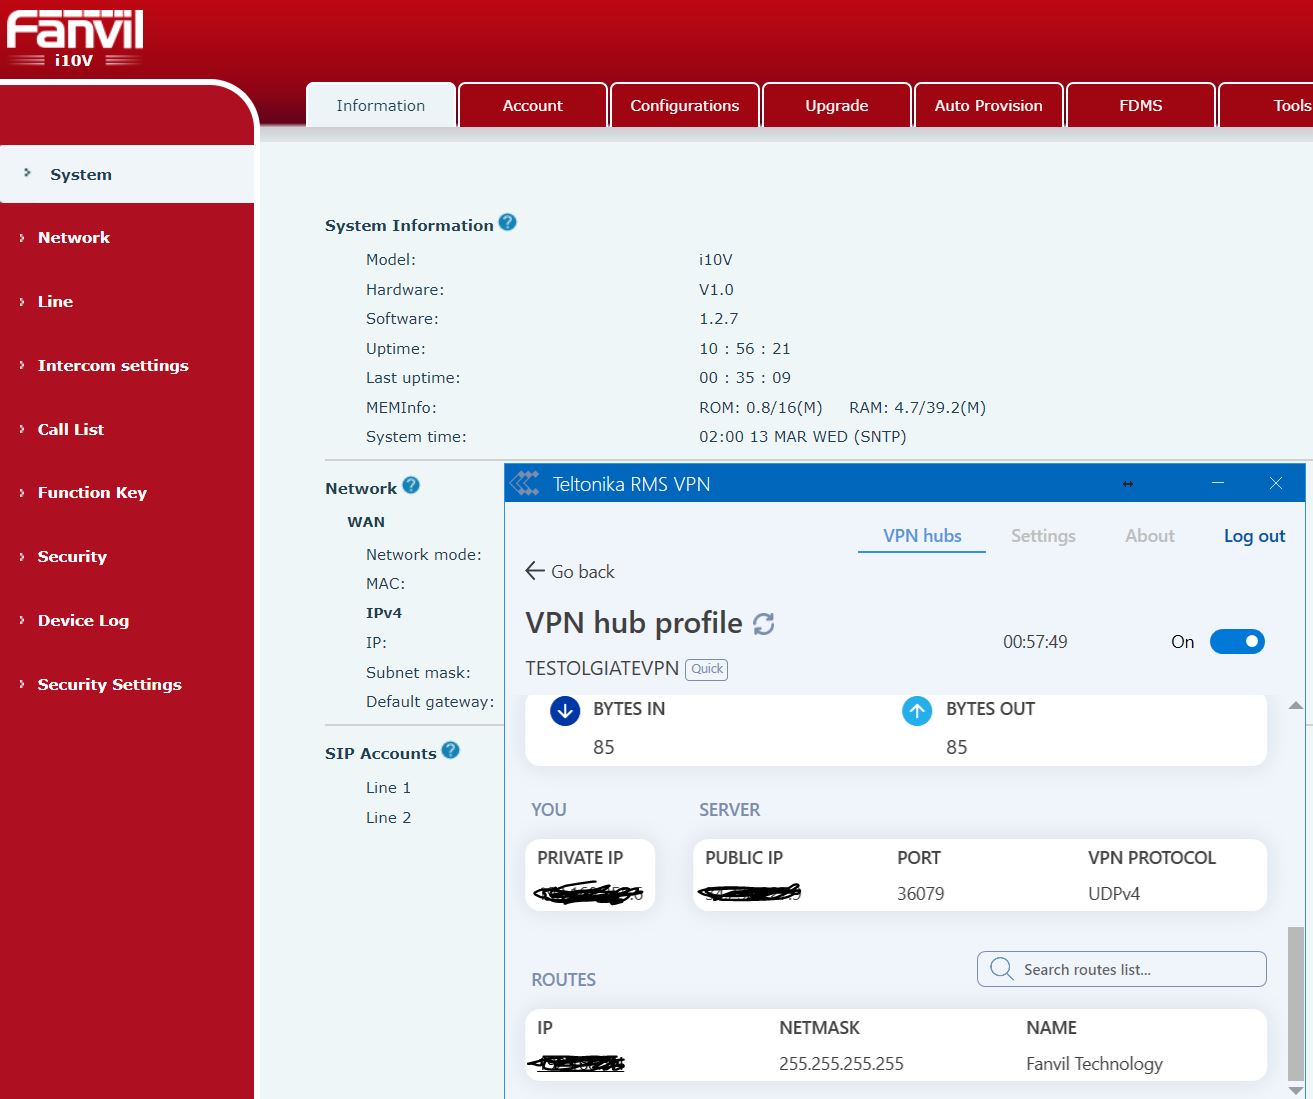Click the netmask 255.255.255.255 cell

click(x=841, y=1064)
